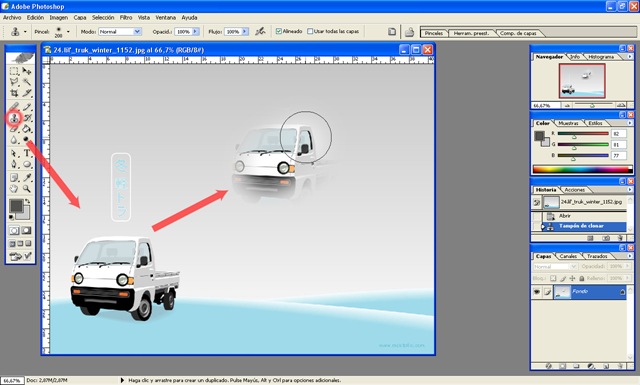640x385 pixels.
Task: Open the Navegador panel flyout menu
Action: click(629, 57)
